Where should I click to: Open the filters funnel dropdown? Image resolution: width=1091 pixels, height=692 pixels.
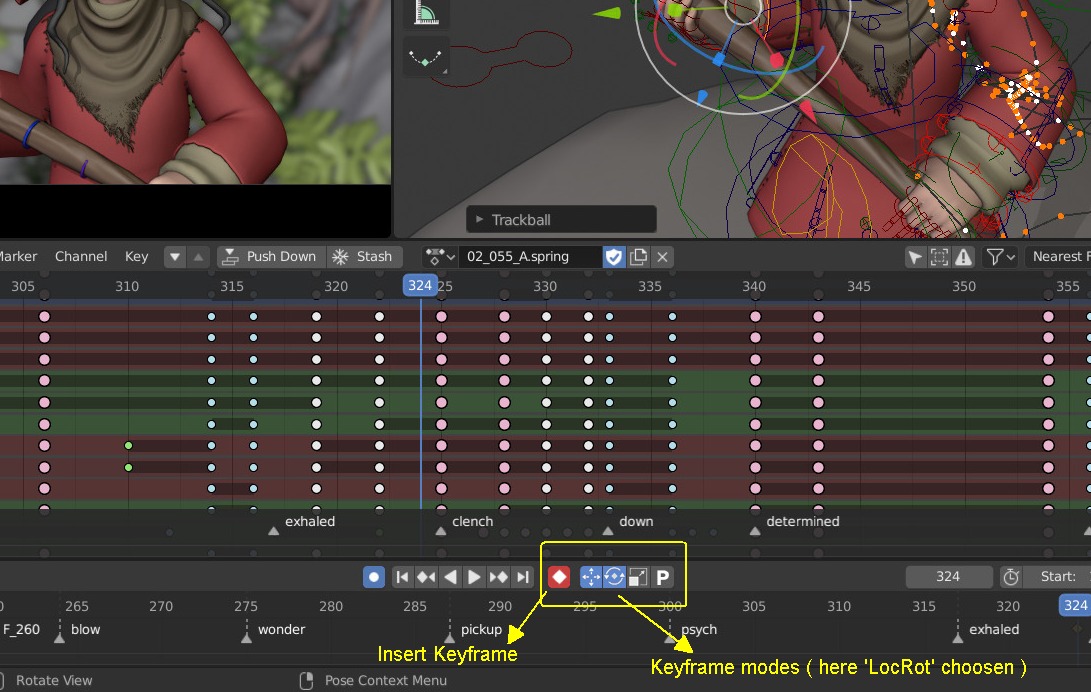pos(1000,257)
